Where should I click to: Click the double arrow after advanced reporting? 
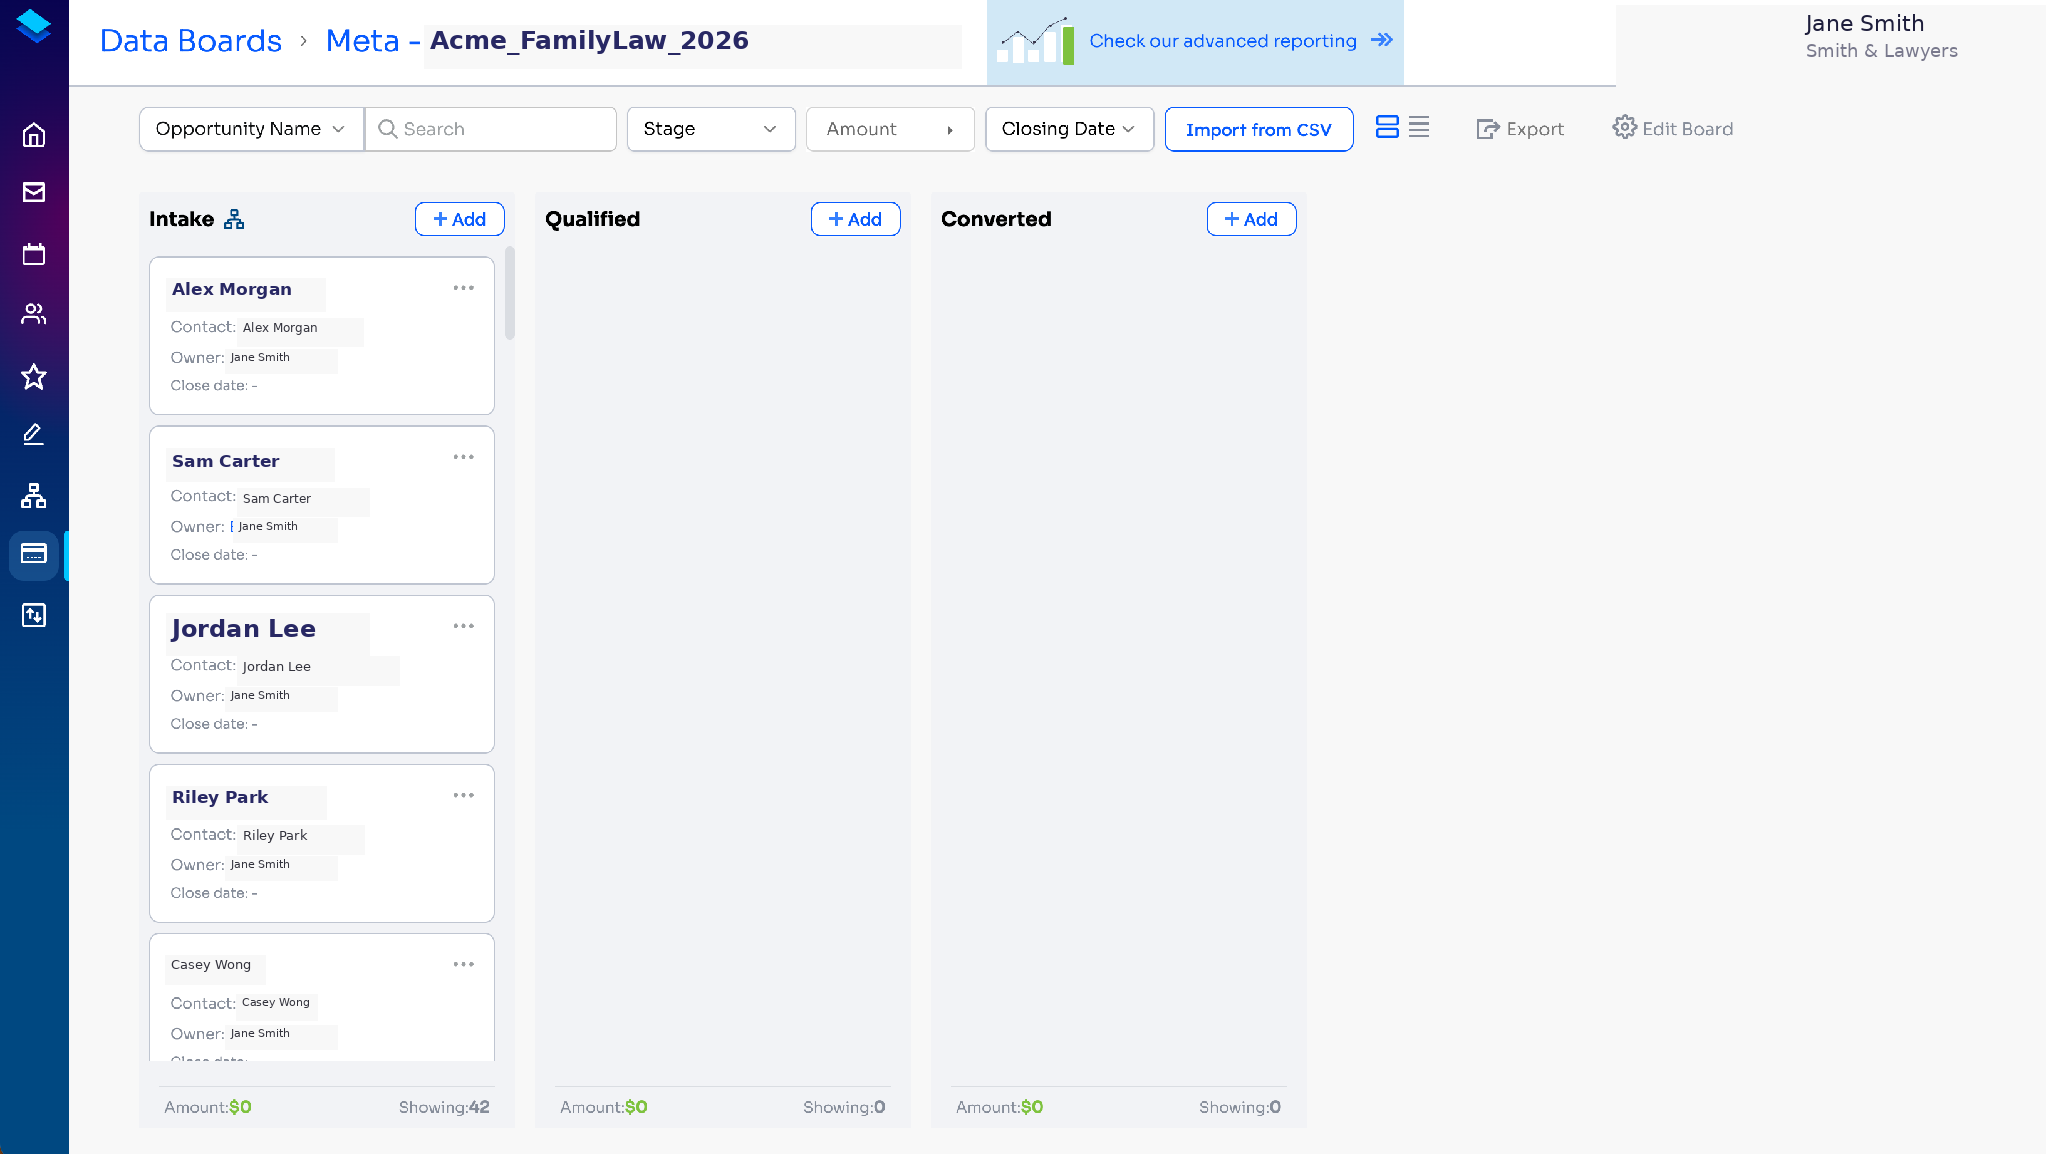[1382, 40]
